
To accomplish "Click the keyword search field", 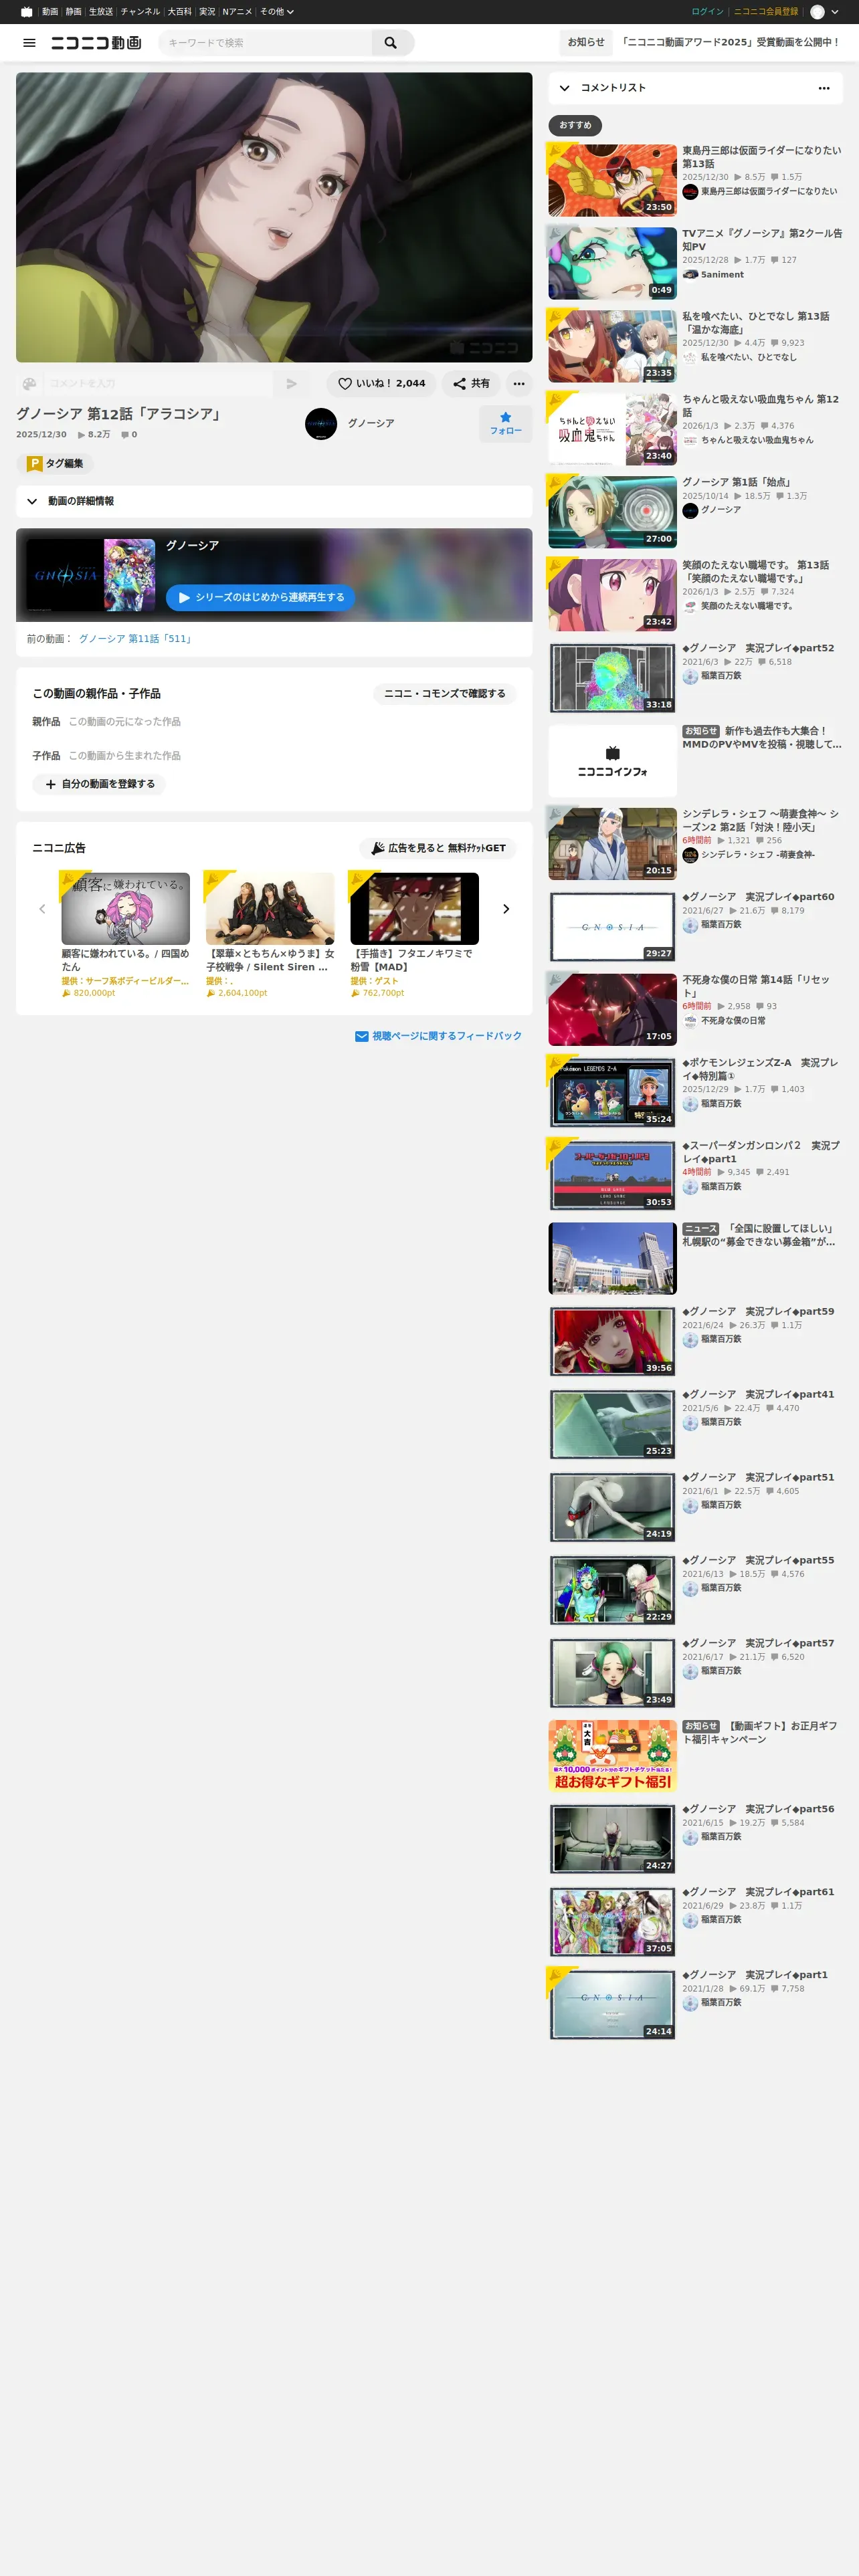I will tap(265, 43).
